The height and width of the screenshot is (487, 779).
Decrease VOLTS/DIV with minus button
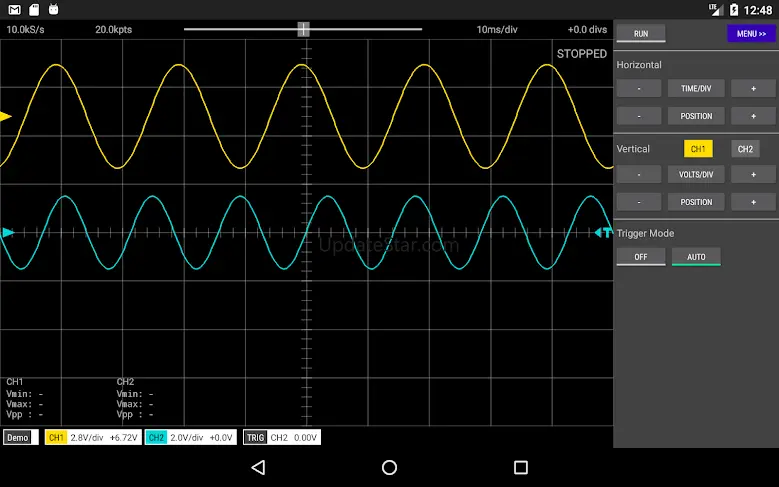tap(639, 174)
